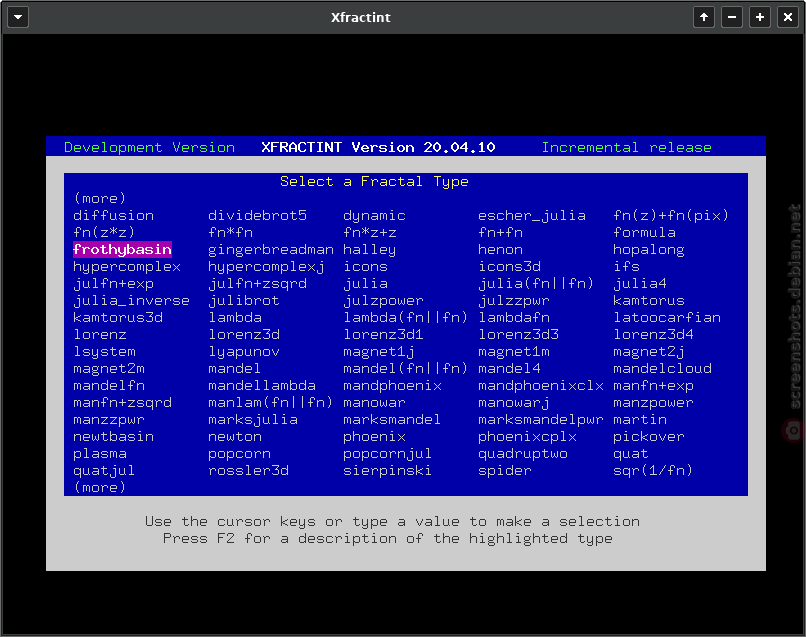Choose quadruptwo from the list
Viewport: 806px width, 637px height.
pos(523,453)
